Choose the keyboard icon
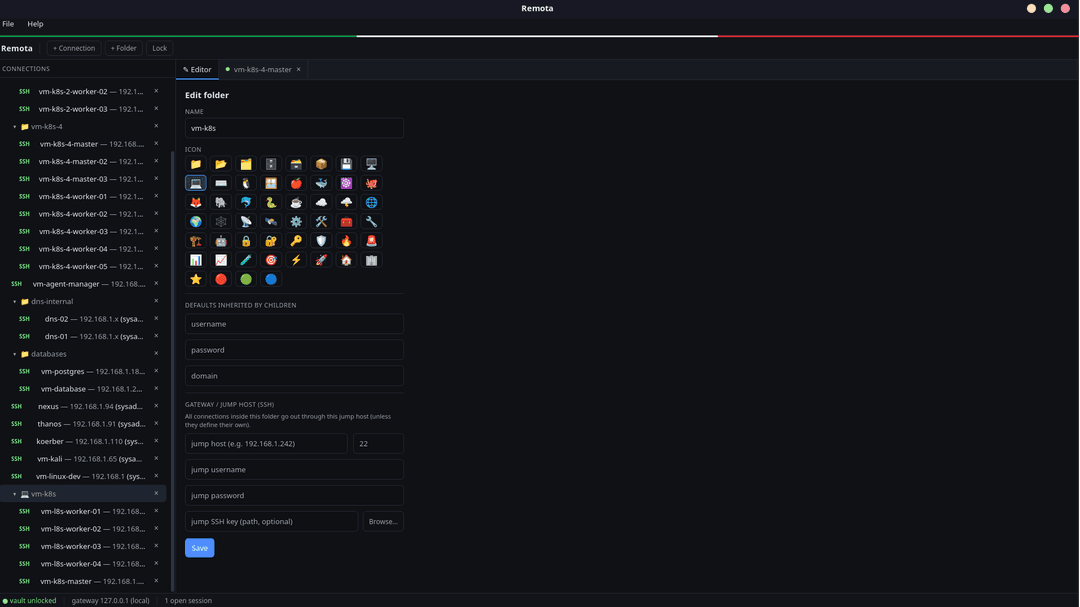 (x=220, y=183)
